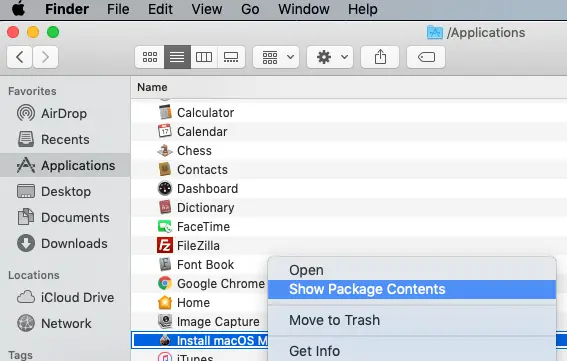567x361 pixels.
Task: Open the Edit menu
Action: (160, 9)
